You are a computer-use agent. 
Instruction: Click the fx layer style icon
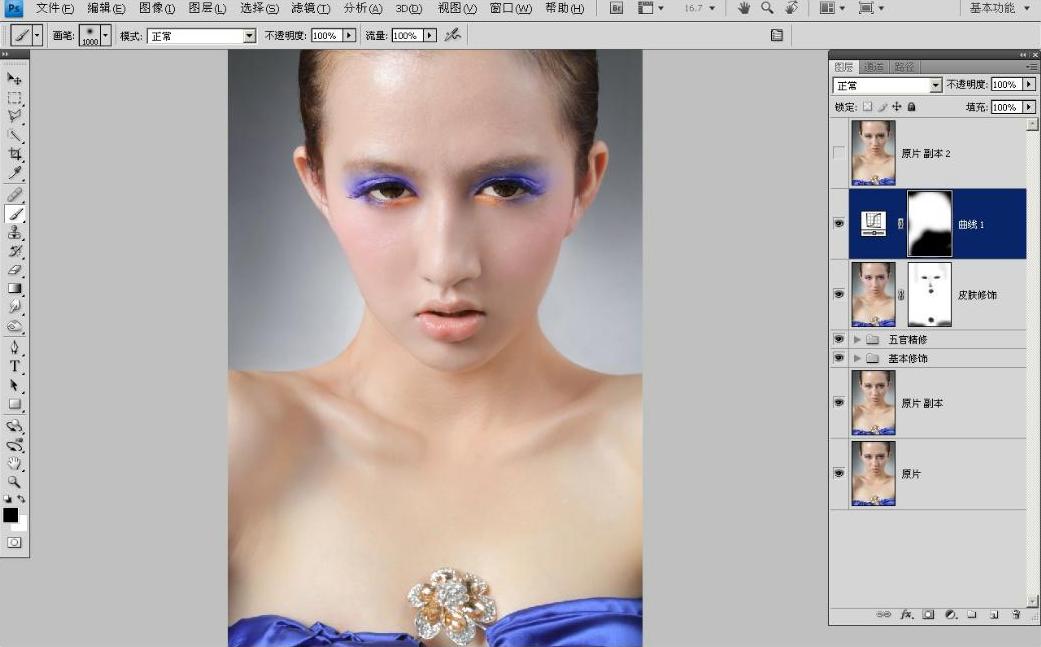coord(906,614)
